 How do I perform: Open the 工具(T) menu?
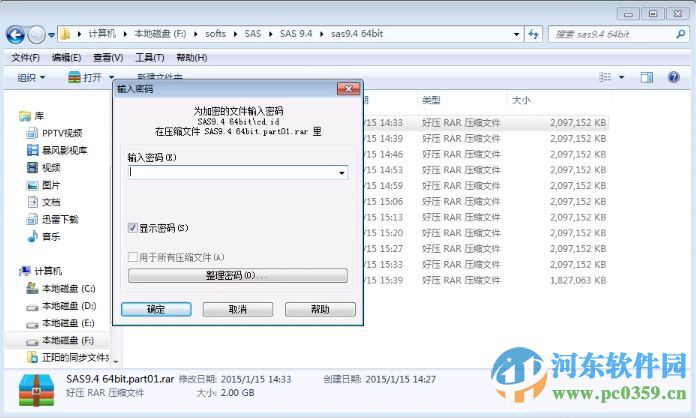(150, 58)
